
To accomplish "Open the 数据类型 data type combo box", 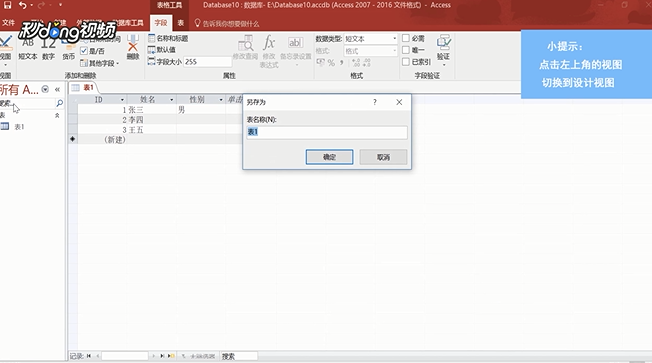I will coord(370,39).
